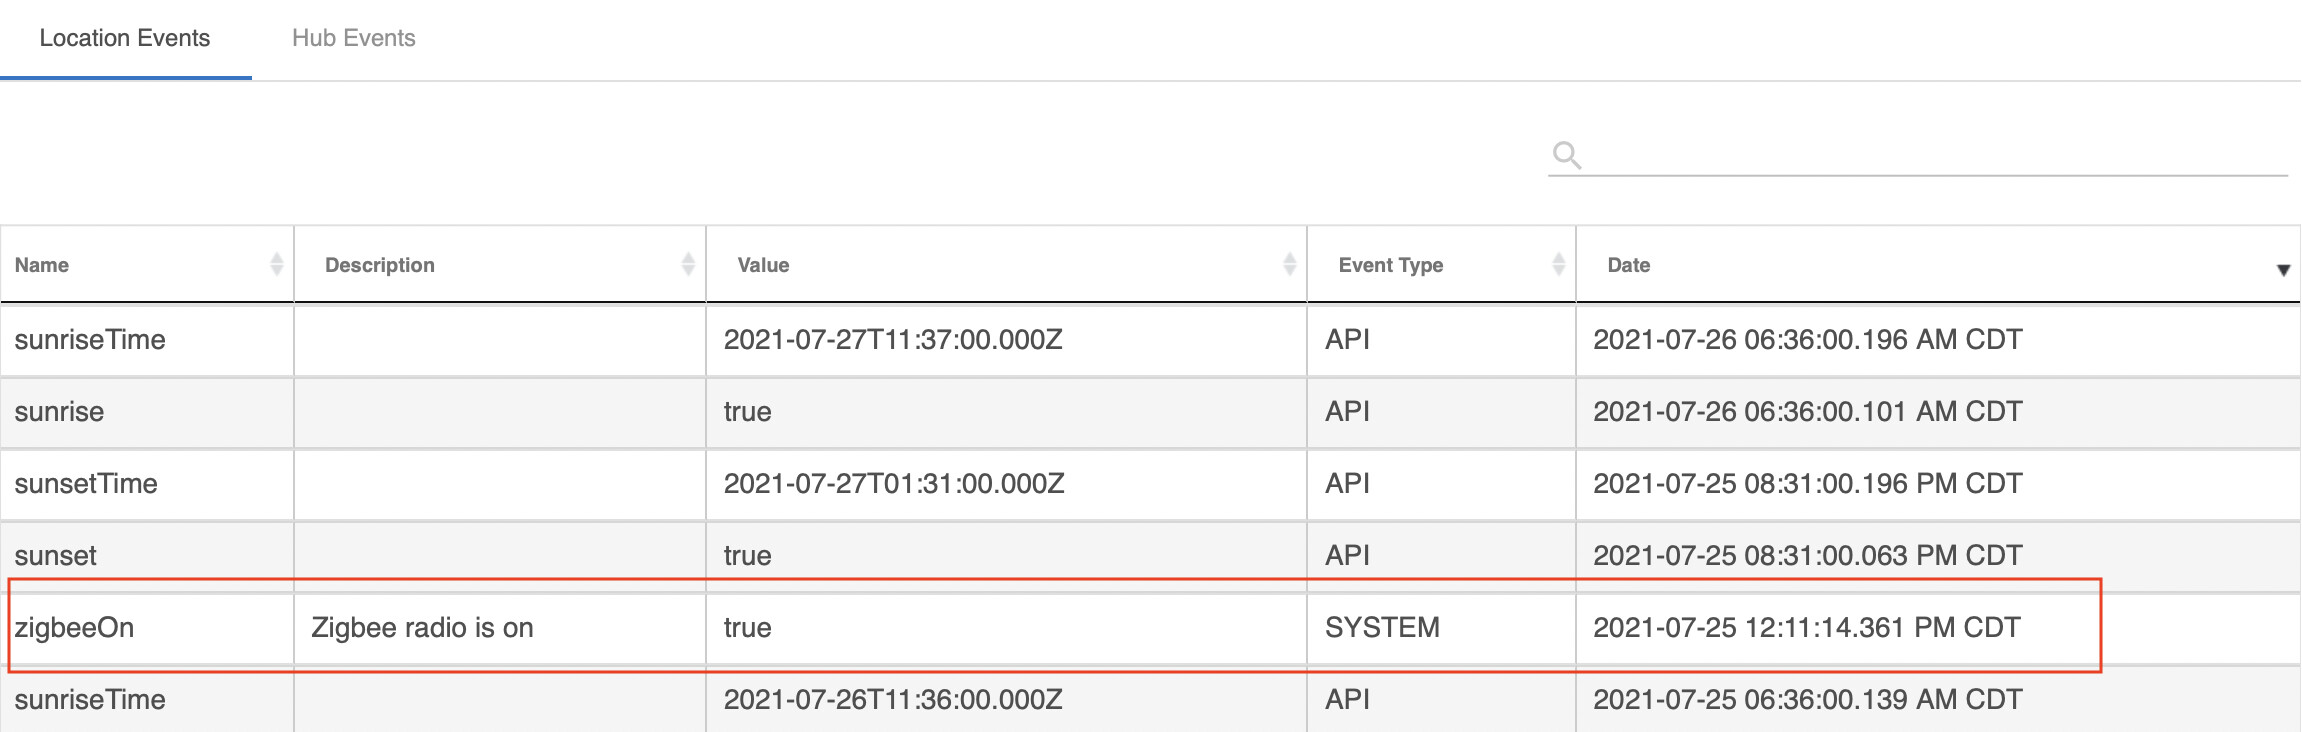Sort table by Description column arrows

[688, 264]
